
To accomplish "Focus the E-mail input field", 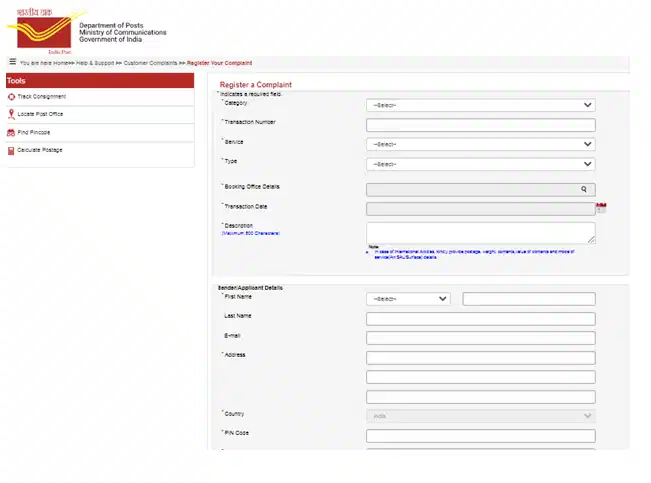I will point(480,338).
